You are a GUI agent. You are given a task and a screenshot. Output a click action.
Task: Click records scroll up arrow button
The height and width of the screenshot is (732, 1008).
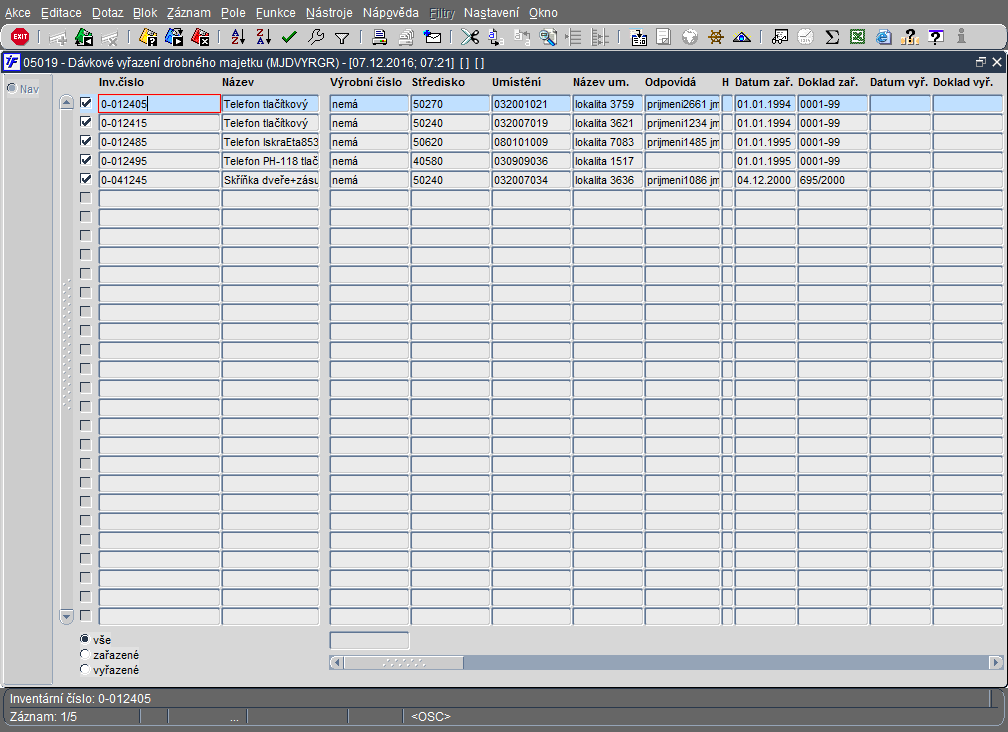coord(66,102)
